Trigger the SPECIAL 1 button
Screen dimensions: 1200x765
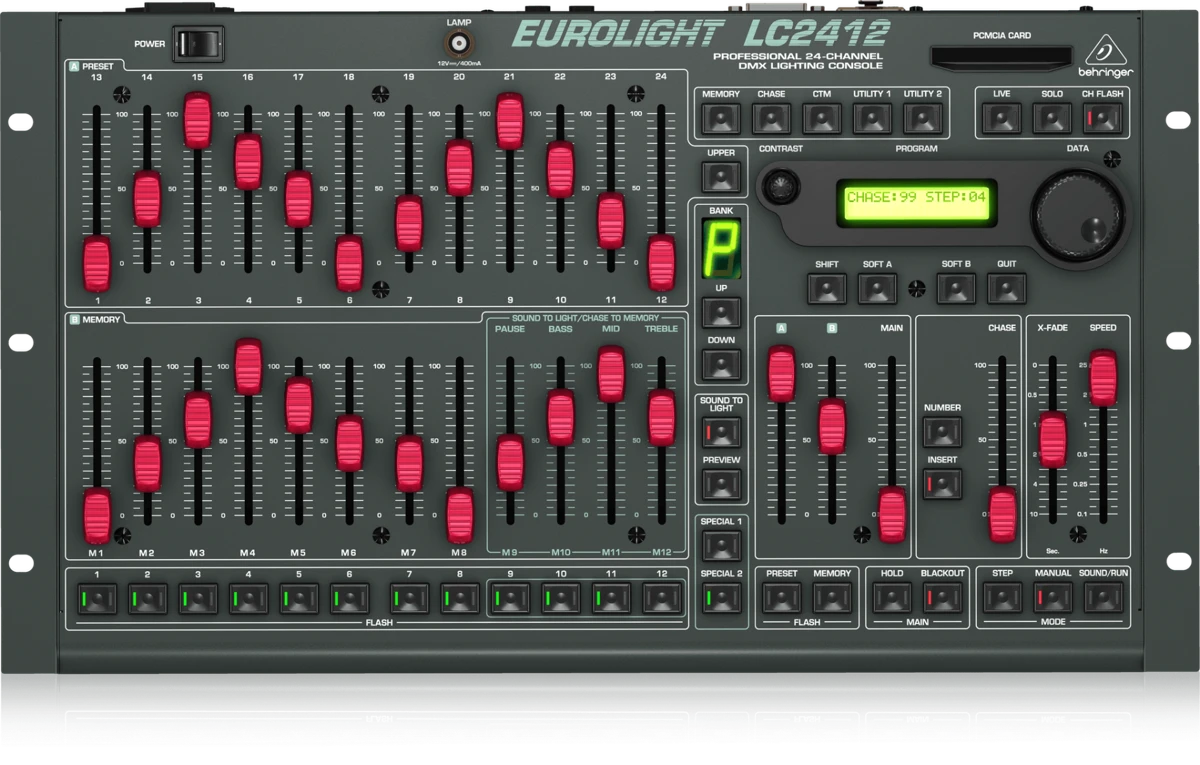pos(721,546)
